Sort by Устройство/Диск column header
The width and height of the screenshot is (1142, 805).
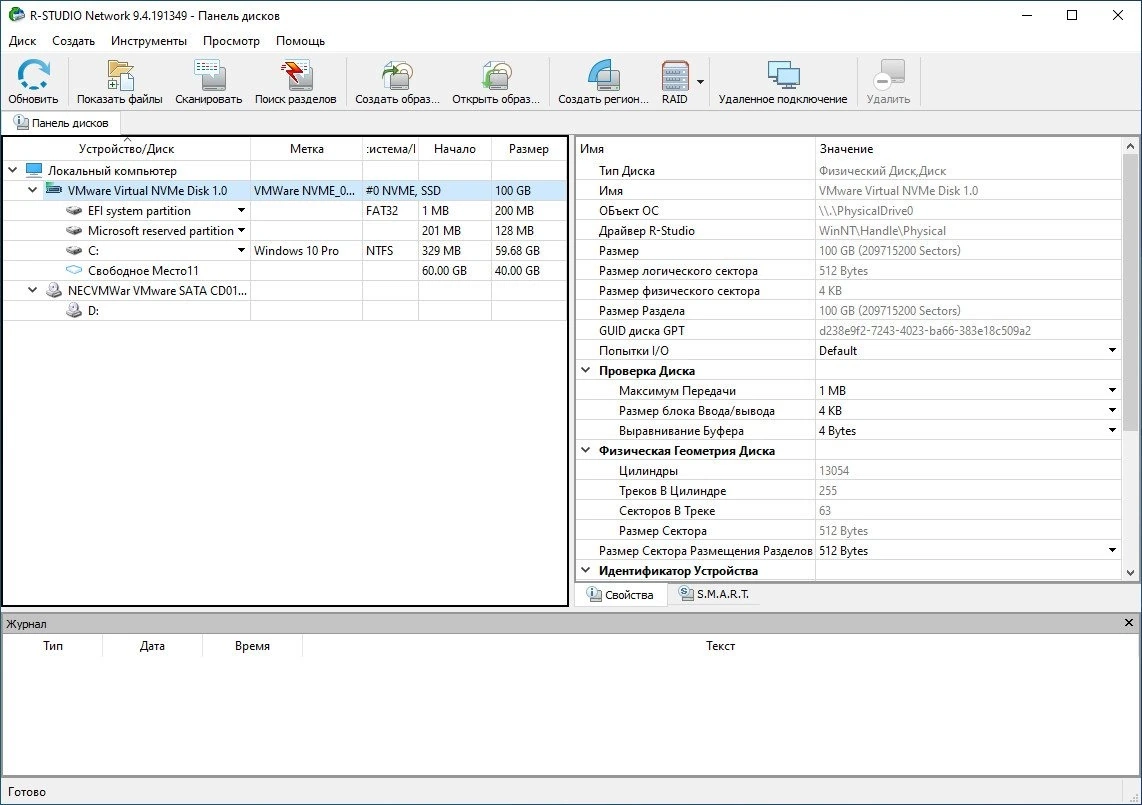[x=127, y=149]
